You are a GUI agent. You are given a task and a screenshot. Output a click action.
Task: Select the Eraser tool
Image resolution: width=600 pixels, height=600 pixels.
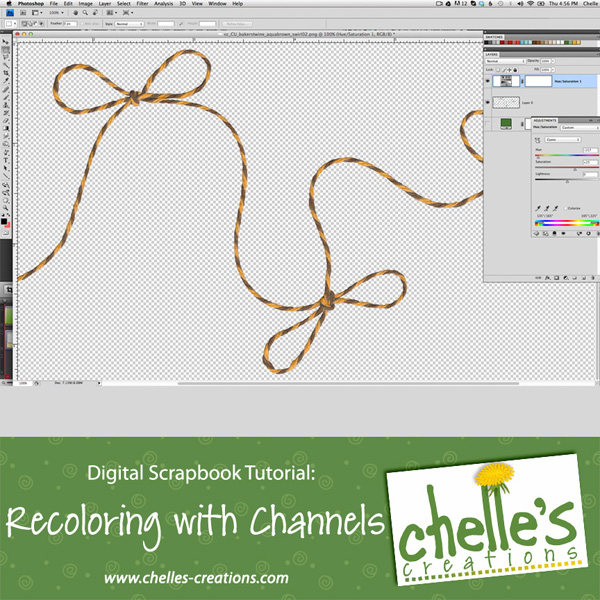pos(5,121)
